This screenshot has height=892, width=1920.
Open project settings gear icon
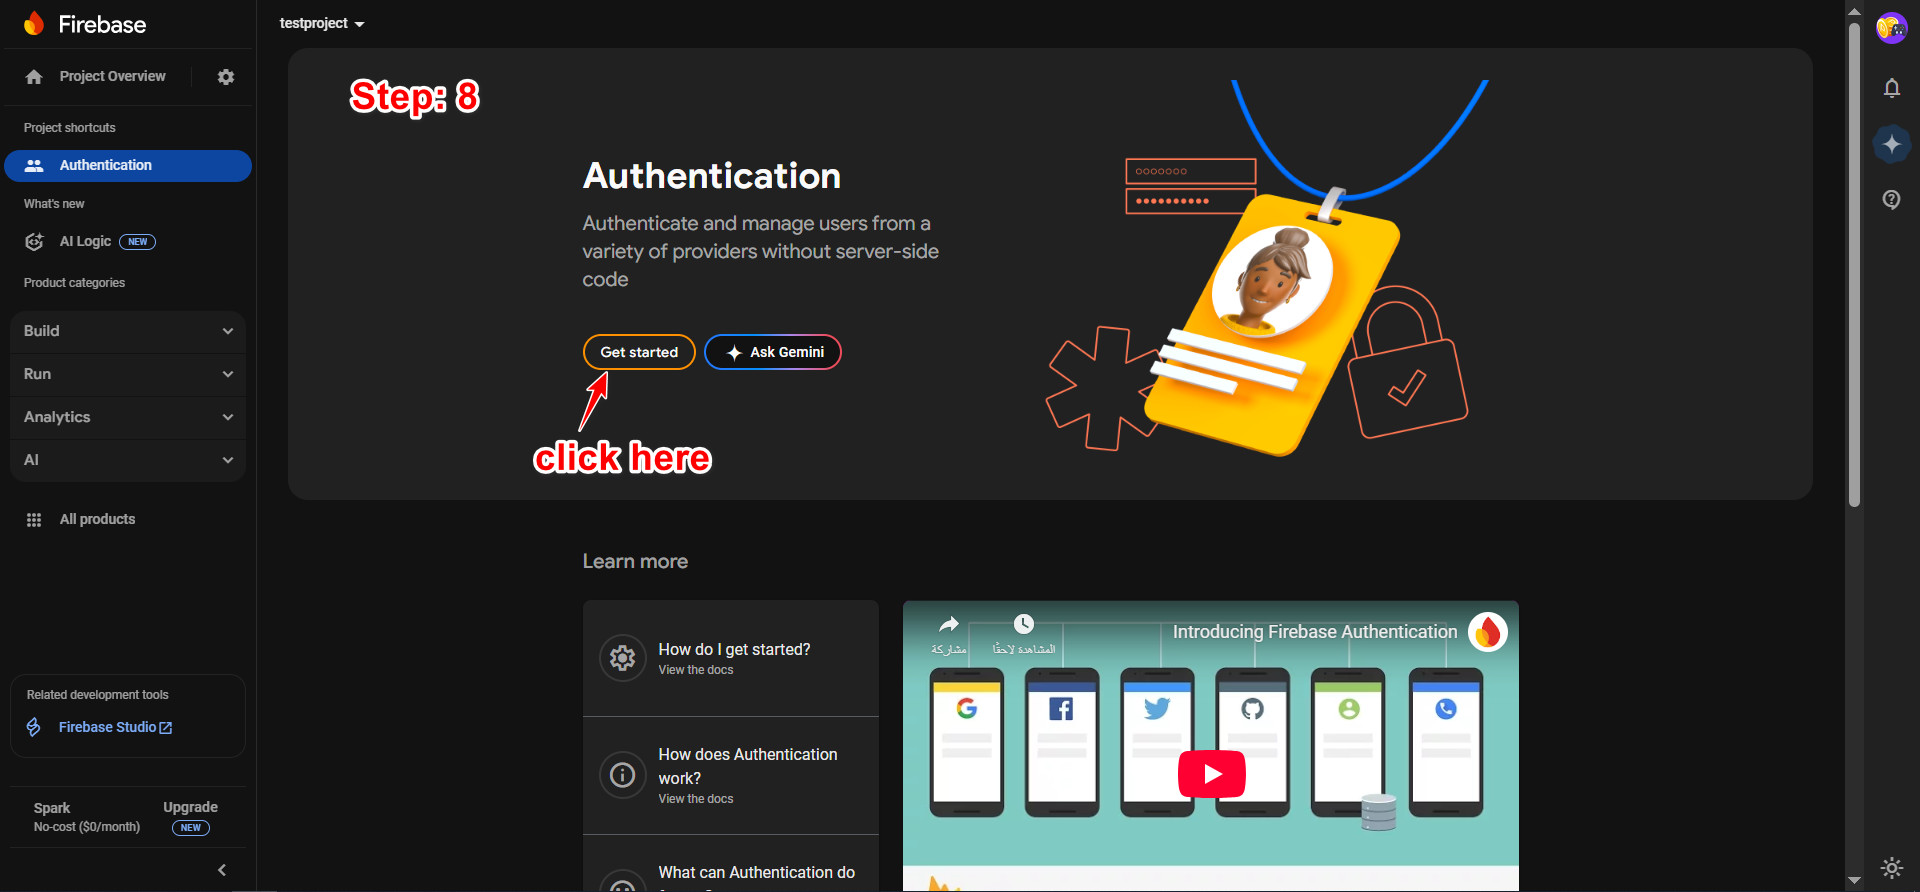[x=226, y=77]
